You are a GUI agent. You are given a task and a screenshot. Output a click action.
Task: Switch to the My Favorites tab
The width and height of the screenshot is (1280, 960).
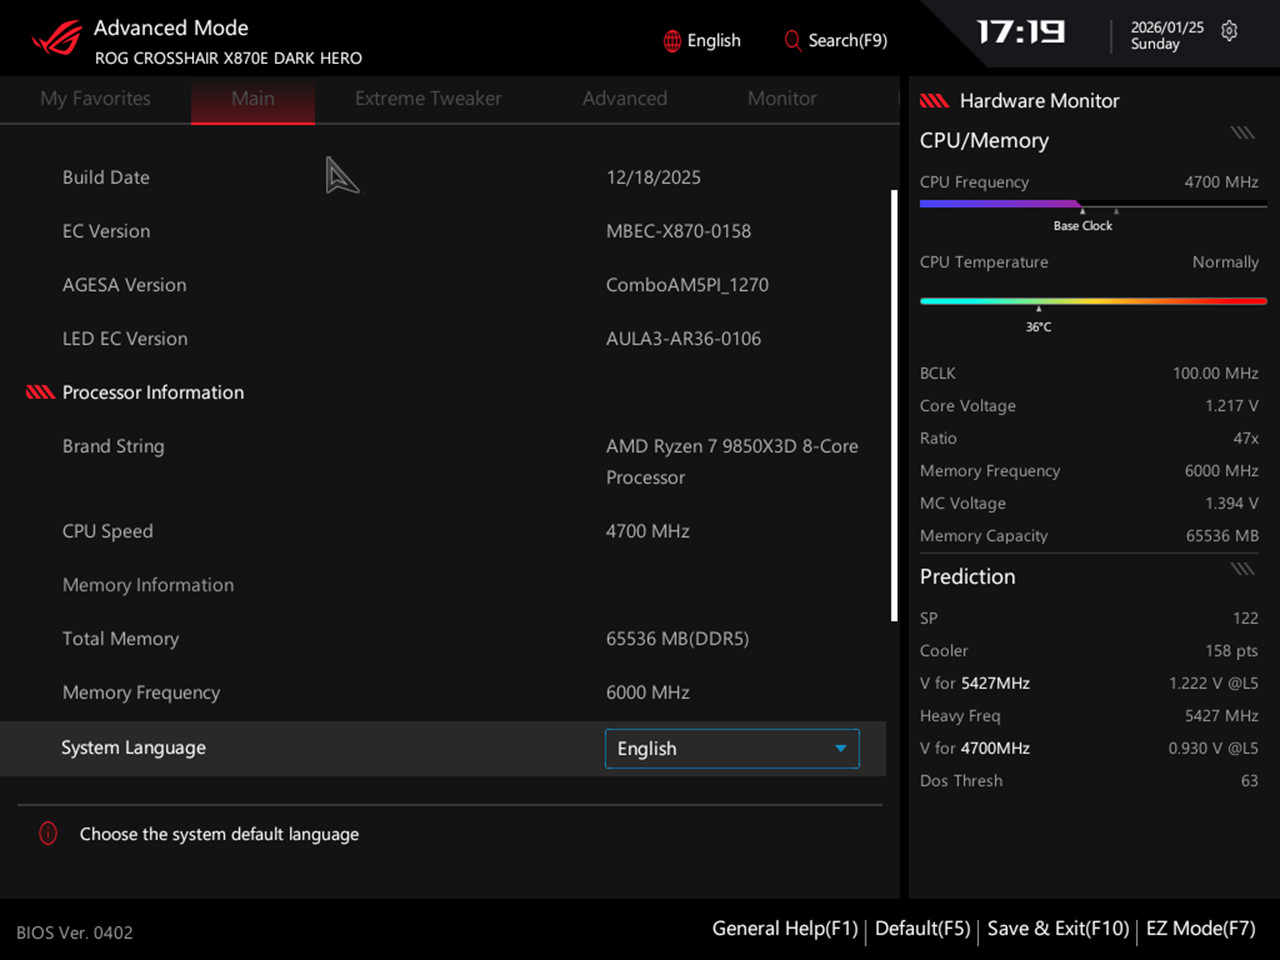click(x=96, y=98)
